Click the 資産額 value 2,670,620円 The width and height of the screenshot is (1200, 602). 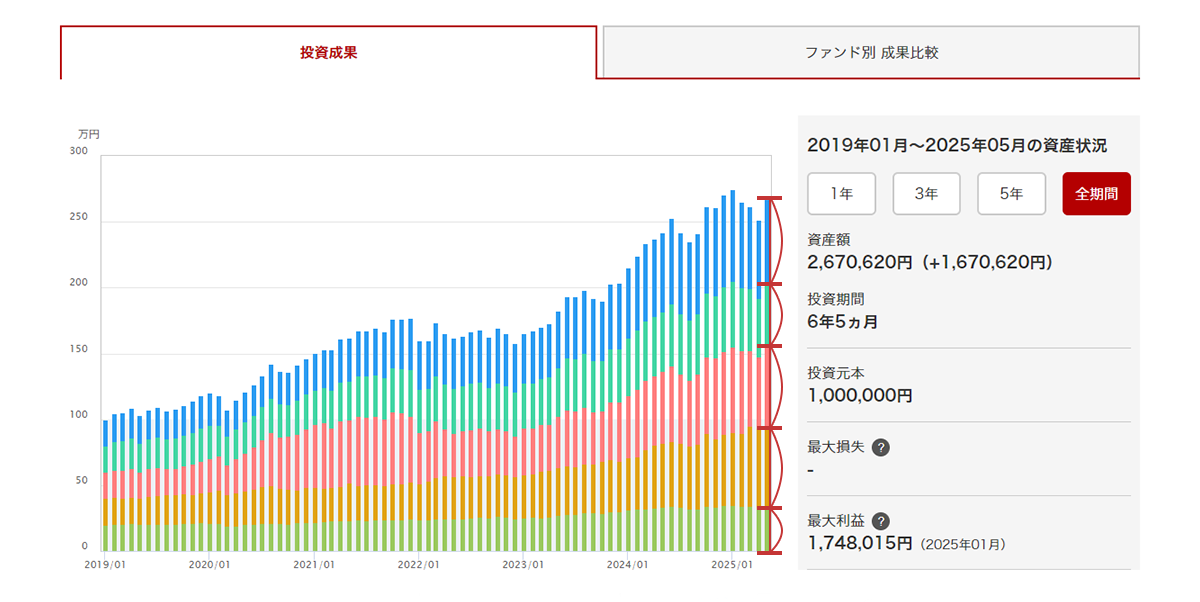click(860, 262)
